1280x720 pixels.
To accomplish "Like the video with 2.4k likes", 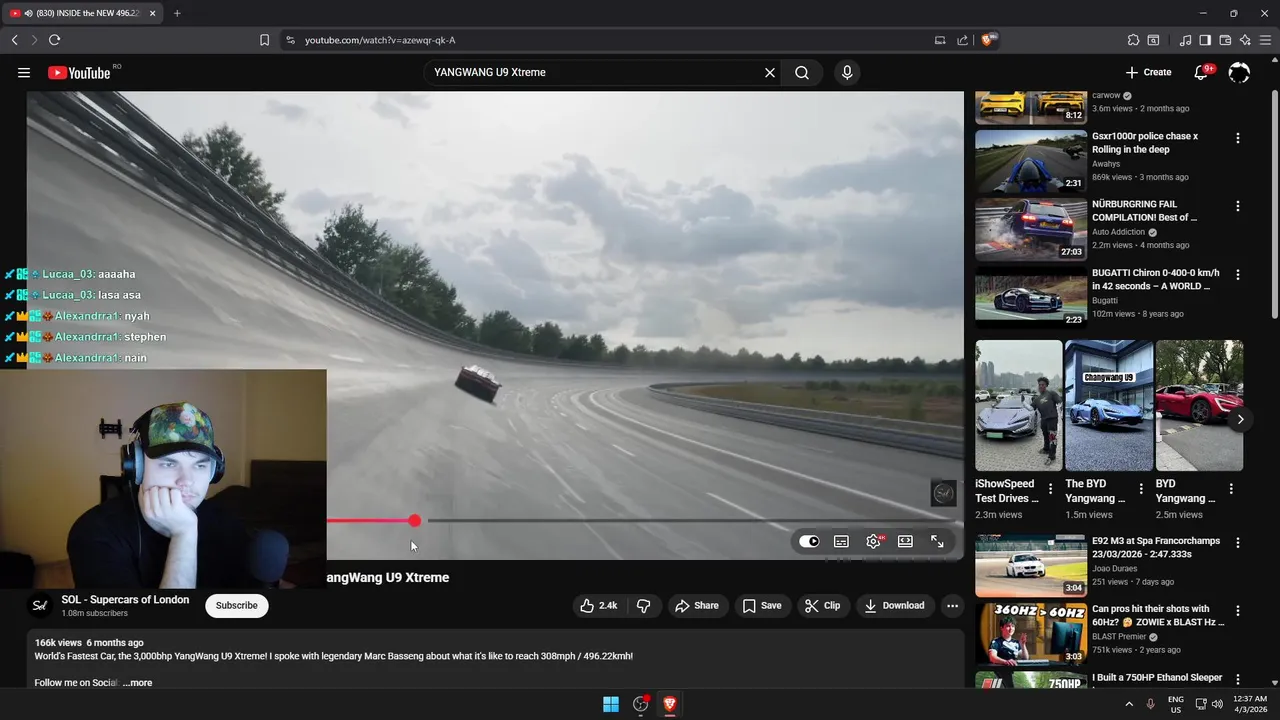I will 599,605.
